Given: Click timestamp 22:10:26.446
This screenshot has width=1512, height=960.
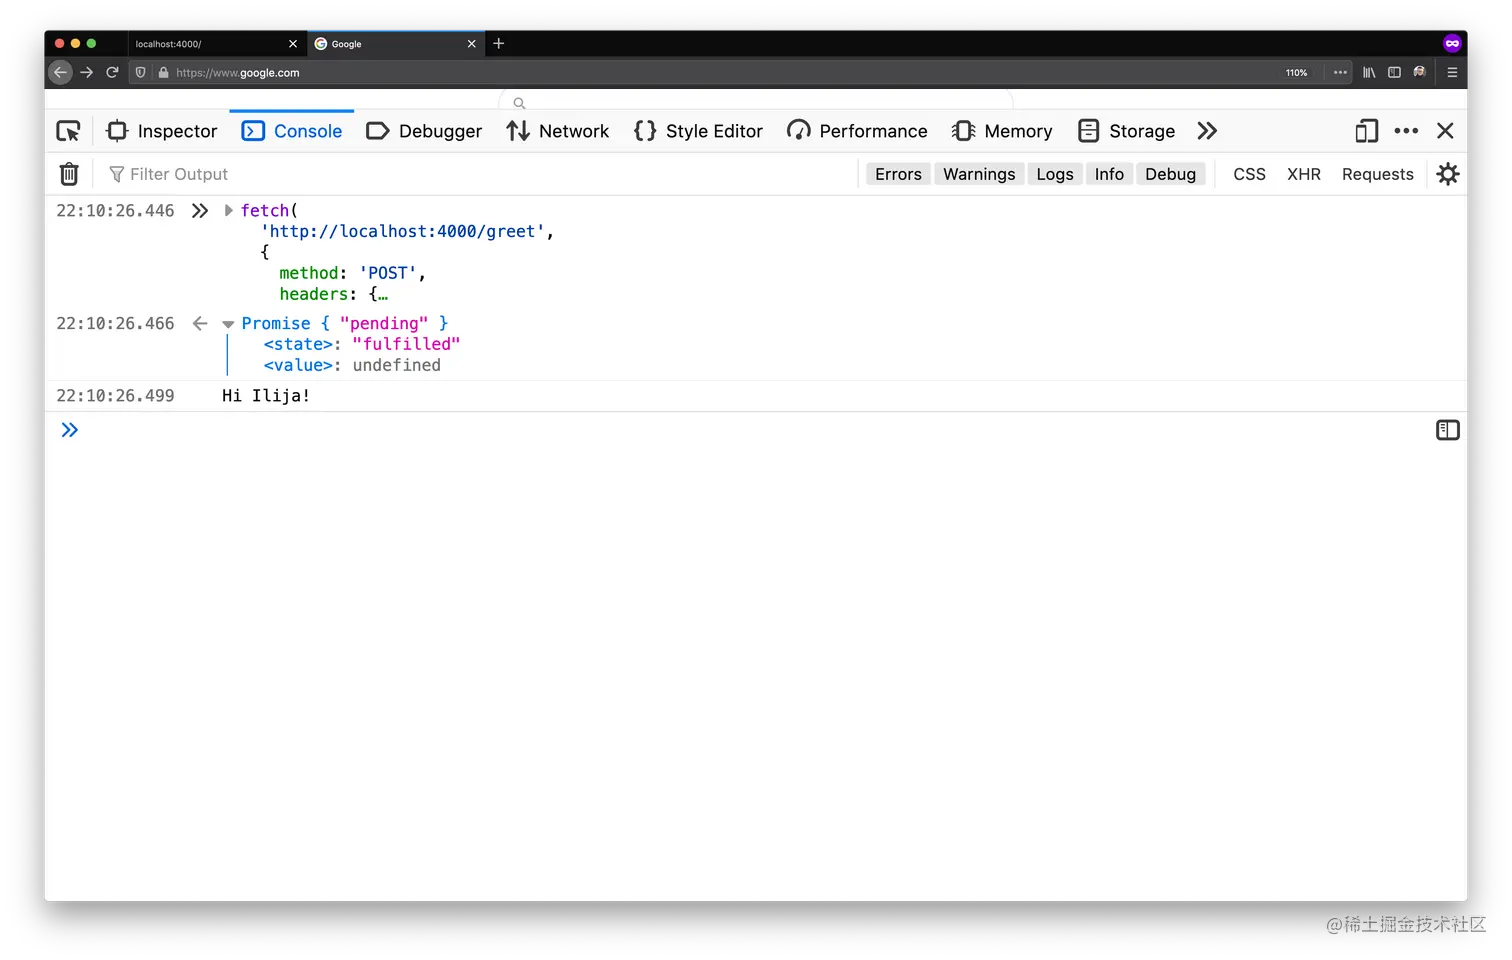Looking at the screenshot, I should pyautogui.click(x=115, y=210).
